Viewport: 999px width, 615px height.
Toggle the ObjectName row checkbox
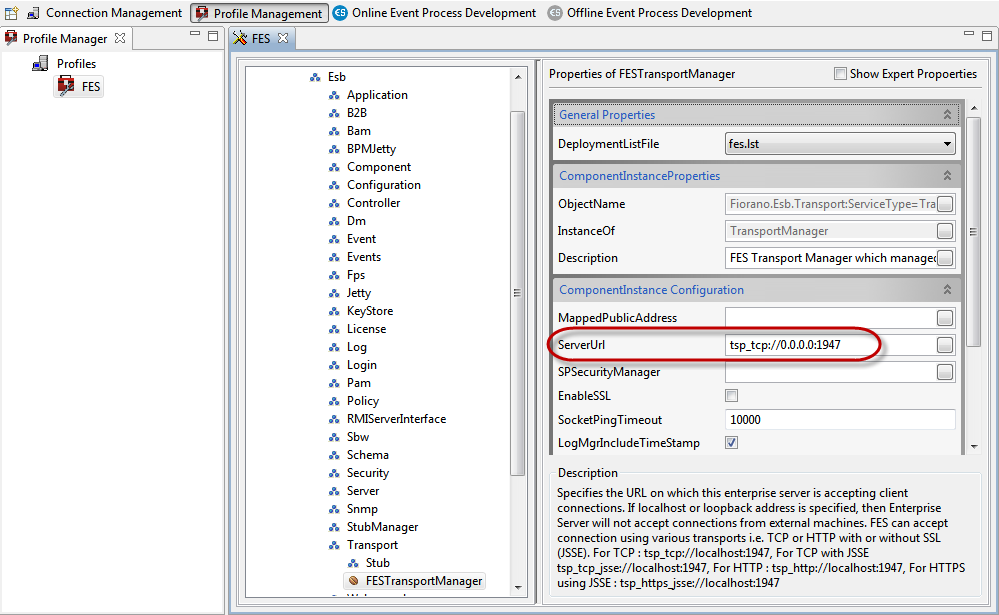click(945, 204)
